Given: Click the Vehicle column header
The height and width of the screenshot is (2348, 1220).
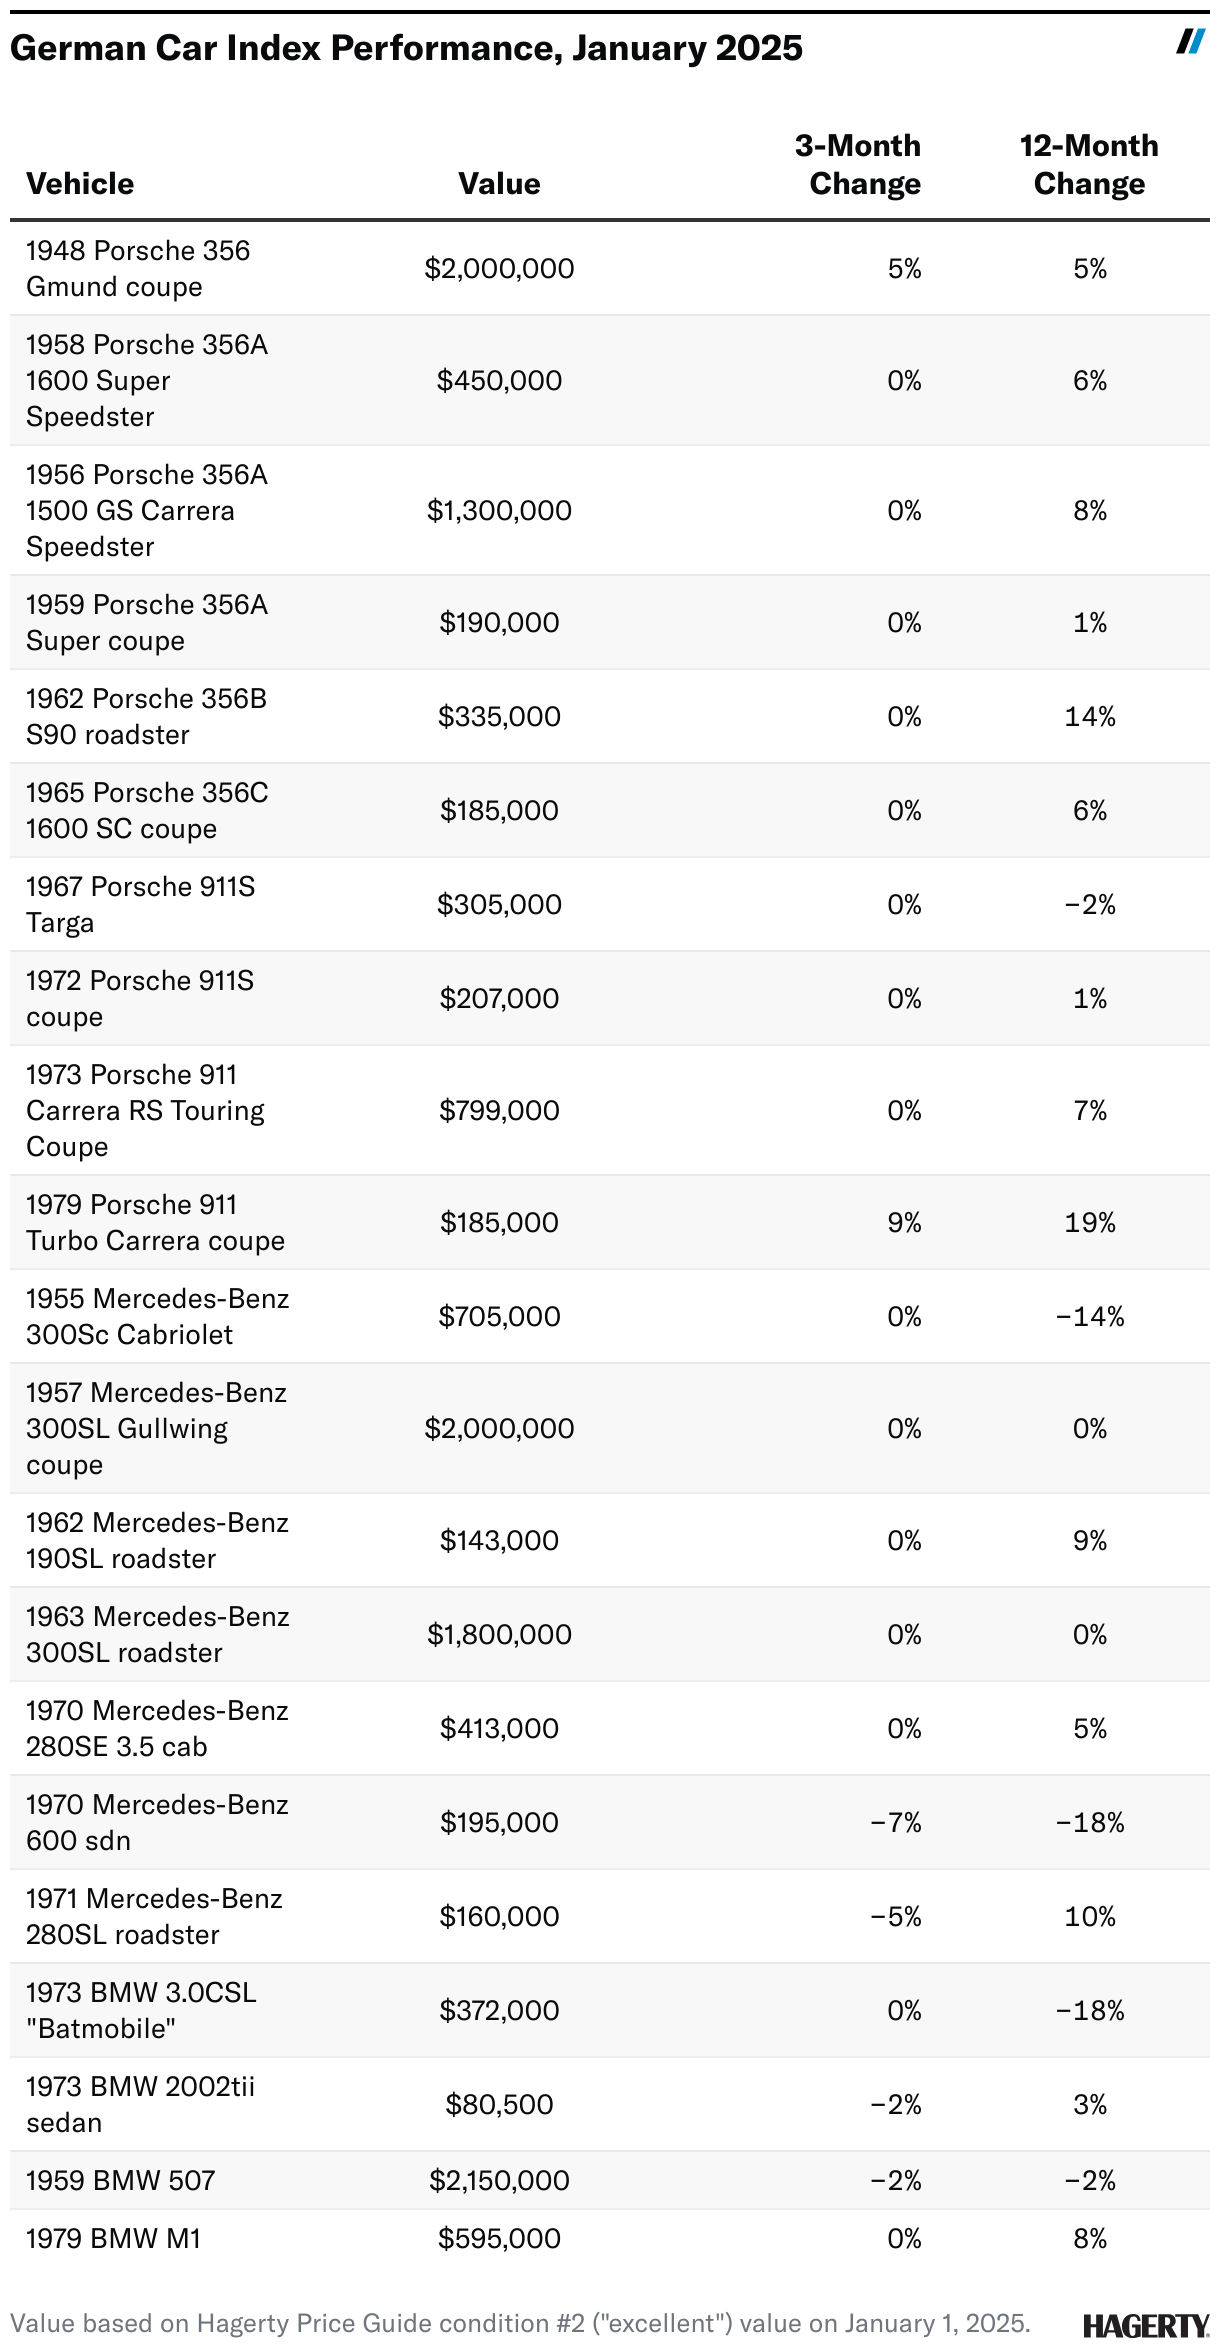Looking at the screenshot, I should 80,184.
